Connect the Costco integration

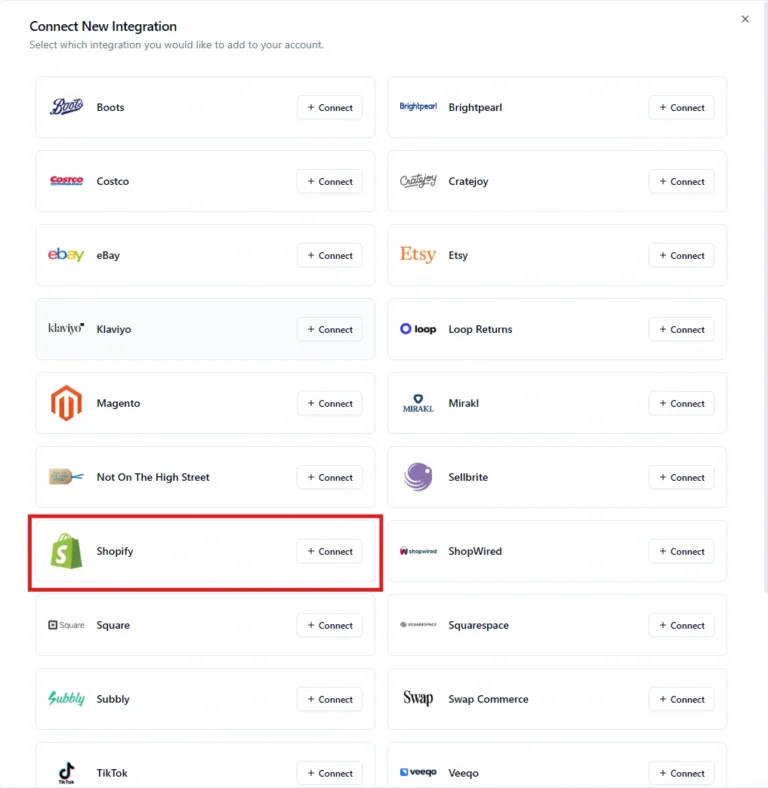pos(330,181)
